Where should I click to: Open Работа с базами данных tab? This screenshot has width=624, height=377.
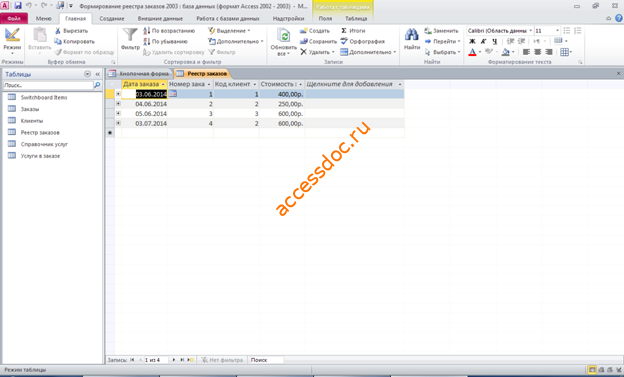[x=228, y=18]
